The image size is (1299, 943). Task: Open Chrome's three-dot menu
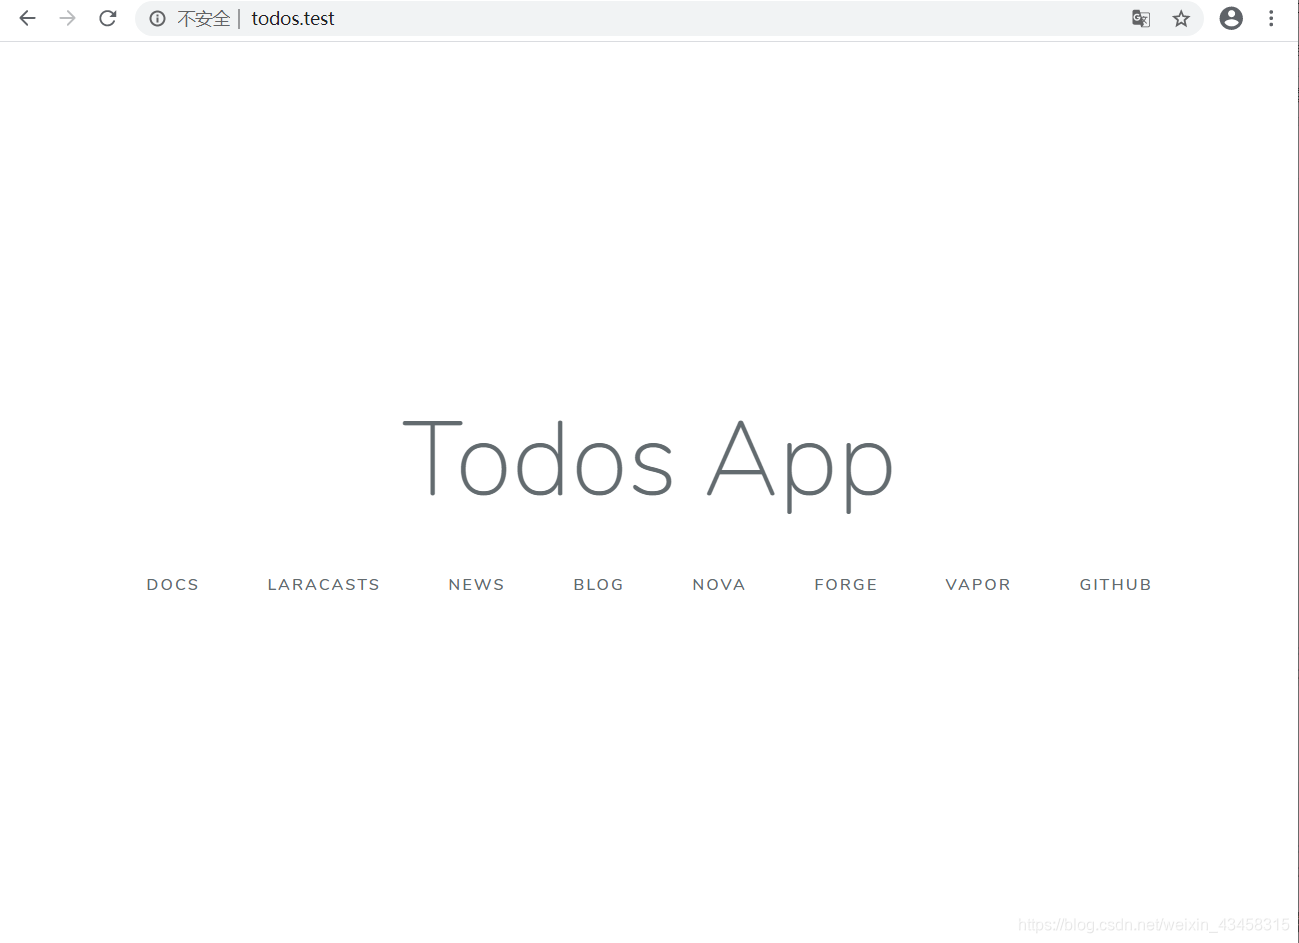[1271, 18]
